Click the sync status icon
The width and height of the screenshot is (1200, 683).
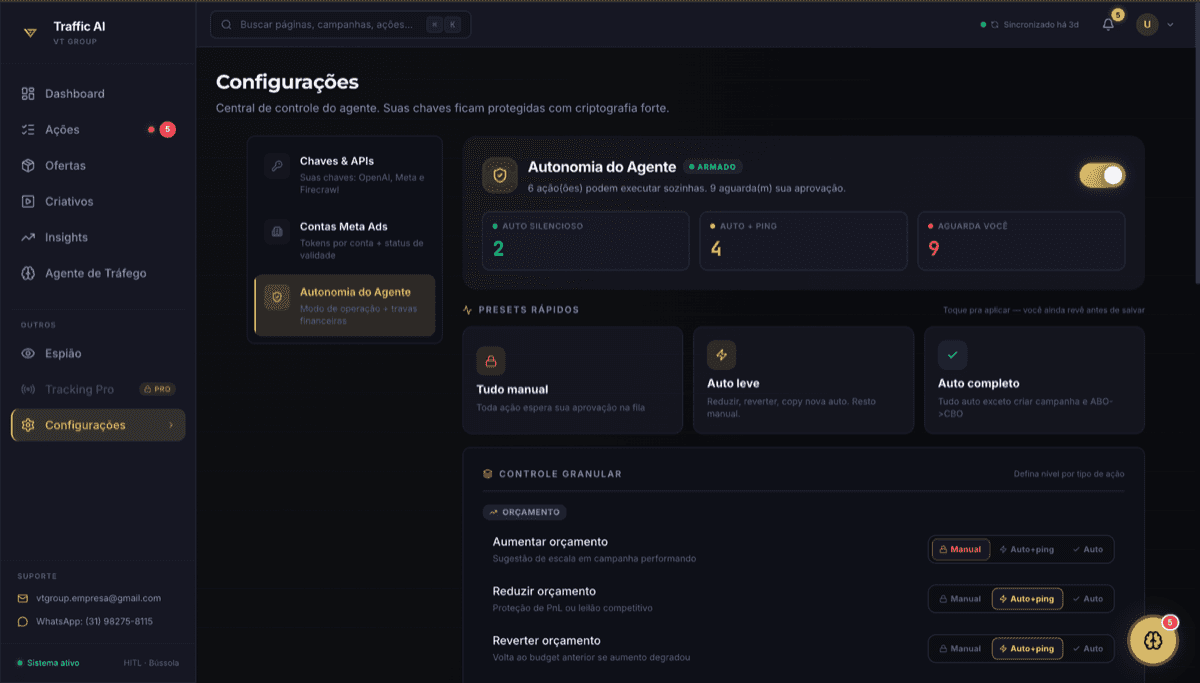(x=995, y=24)
